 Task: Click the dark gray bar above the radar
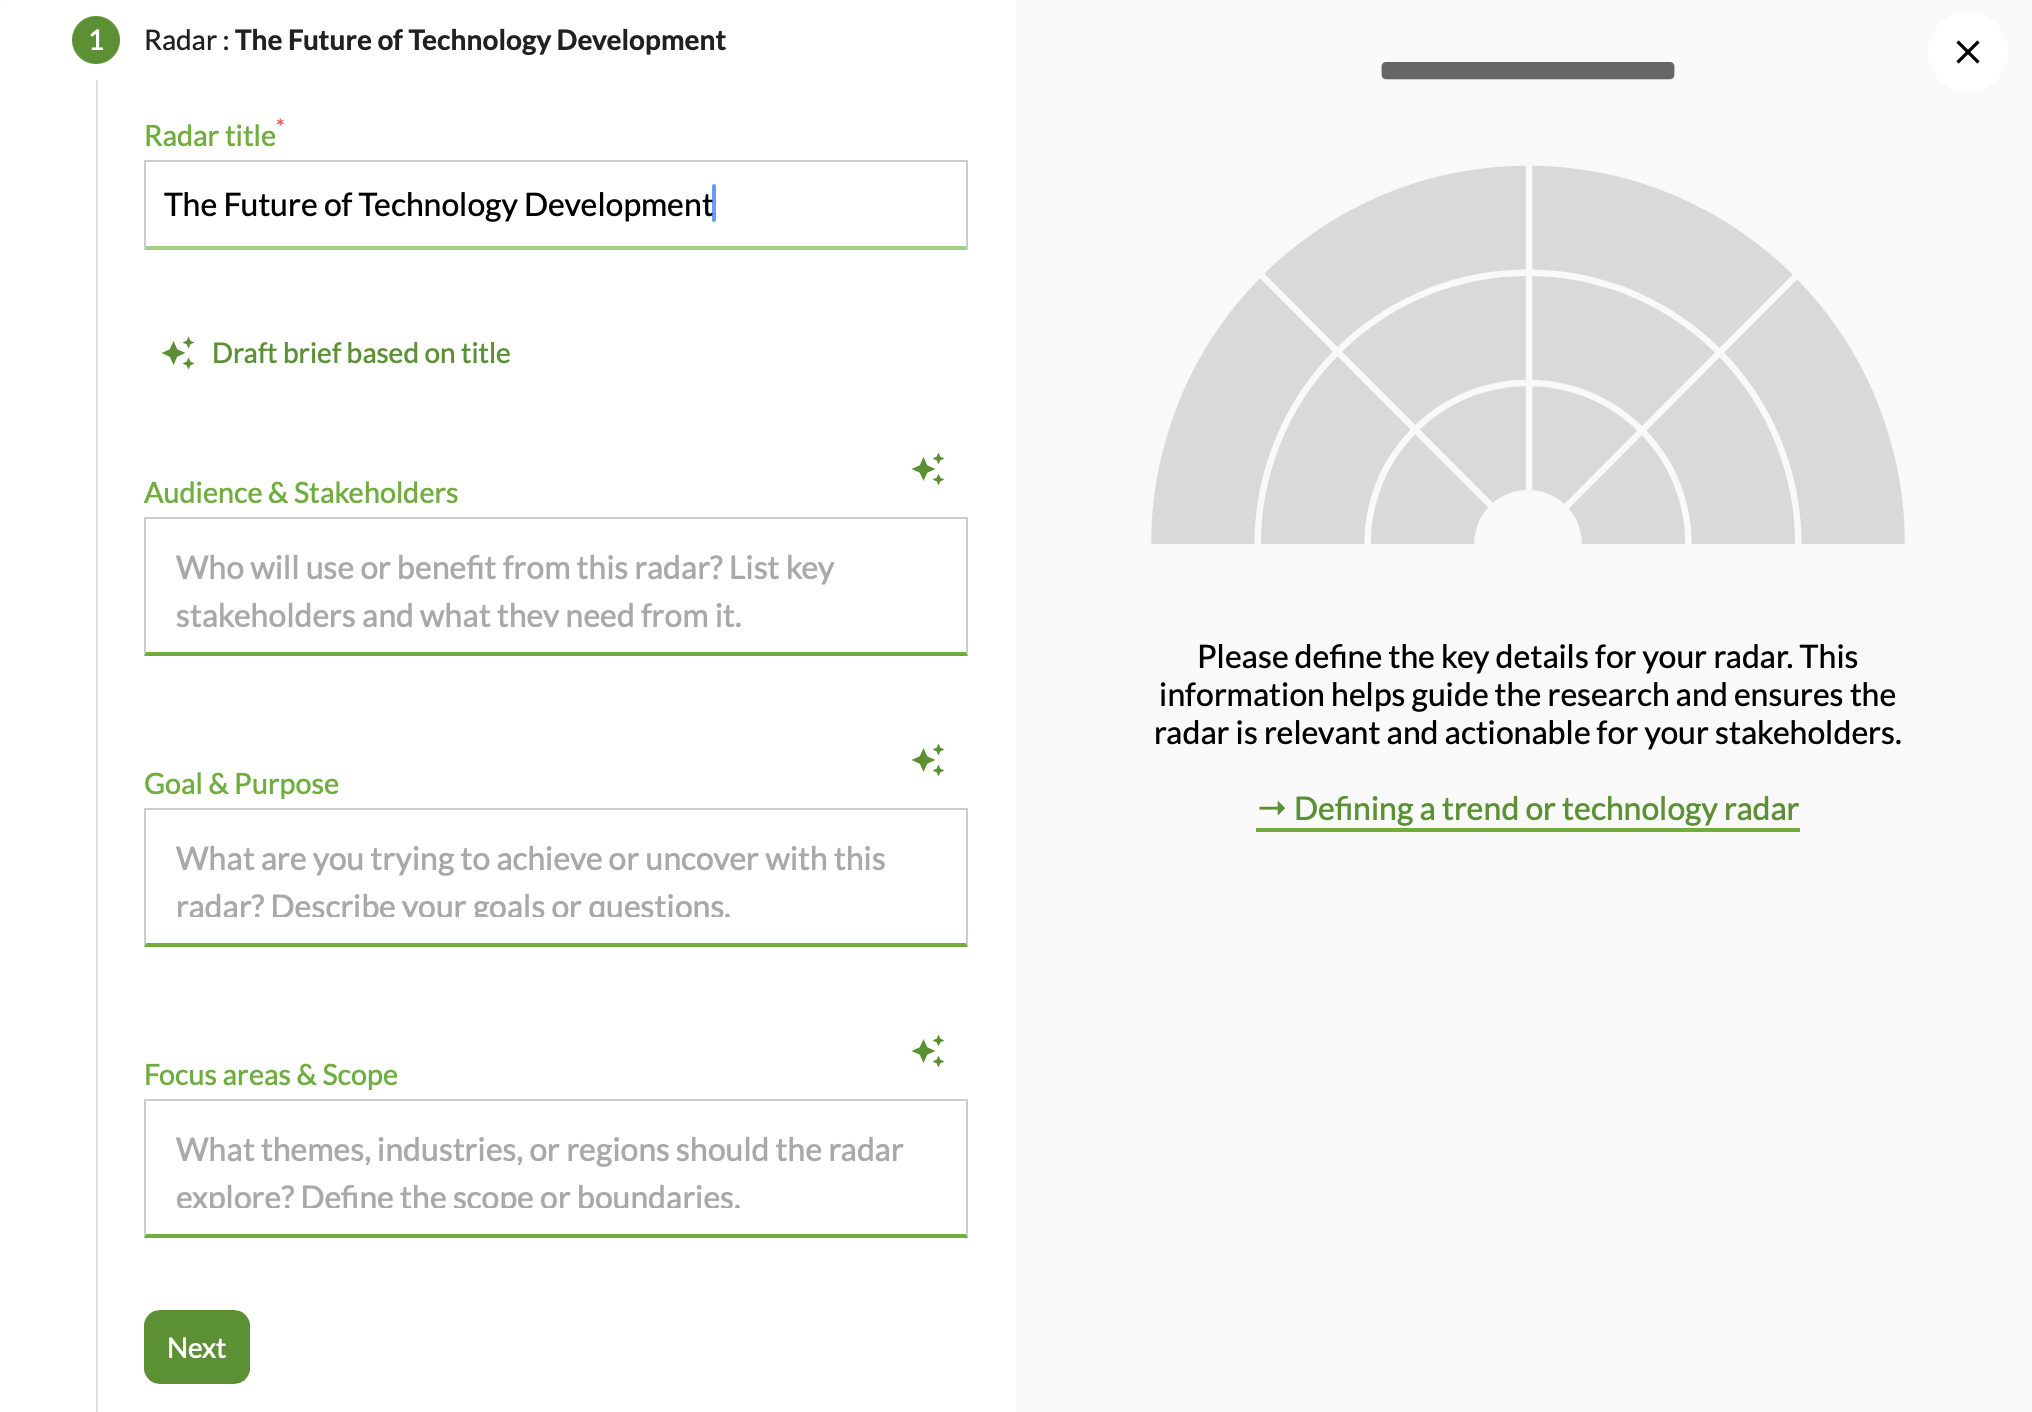click(1527, 70)
